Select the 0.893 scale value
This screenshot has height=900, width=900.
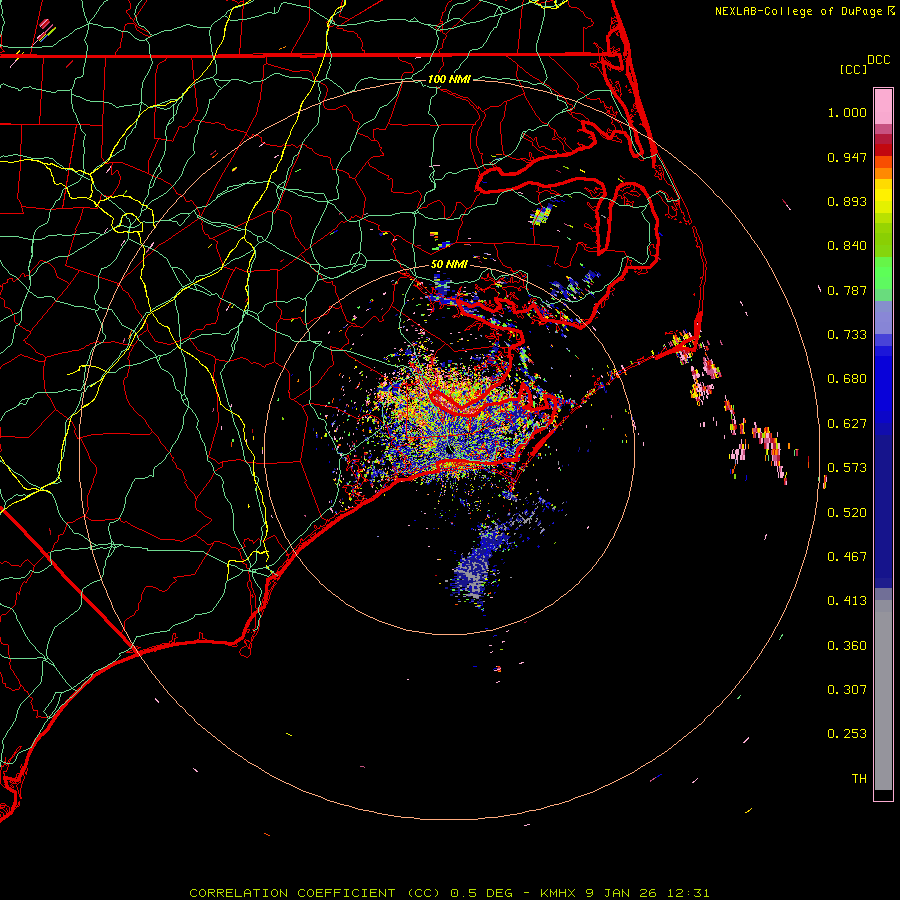point(847,201)
